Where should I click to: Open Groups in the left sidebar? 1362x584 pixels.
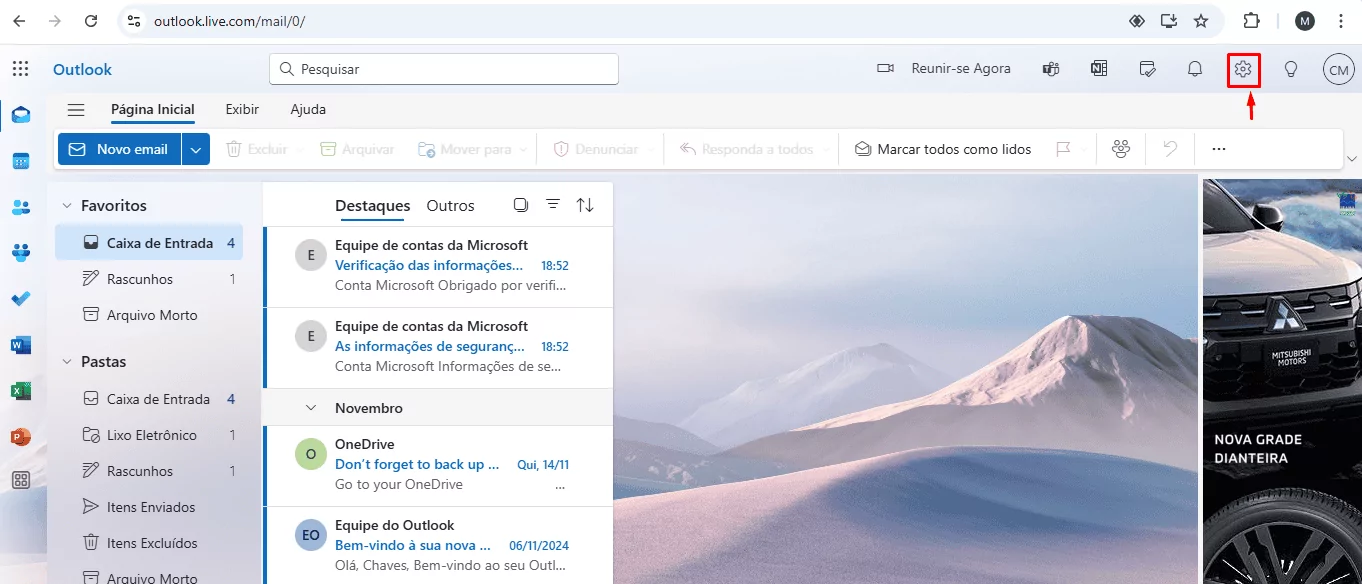(x=21, y=253)
